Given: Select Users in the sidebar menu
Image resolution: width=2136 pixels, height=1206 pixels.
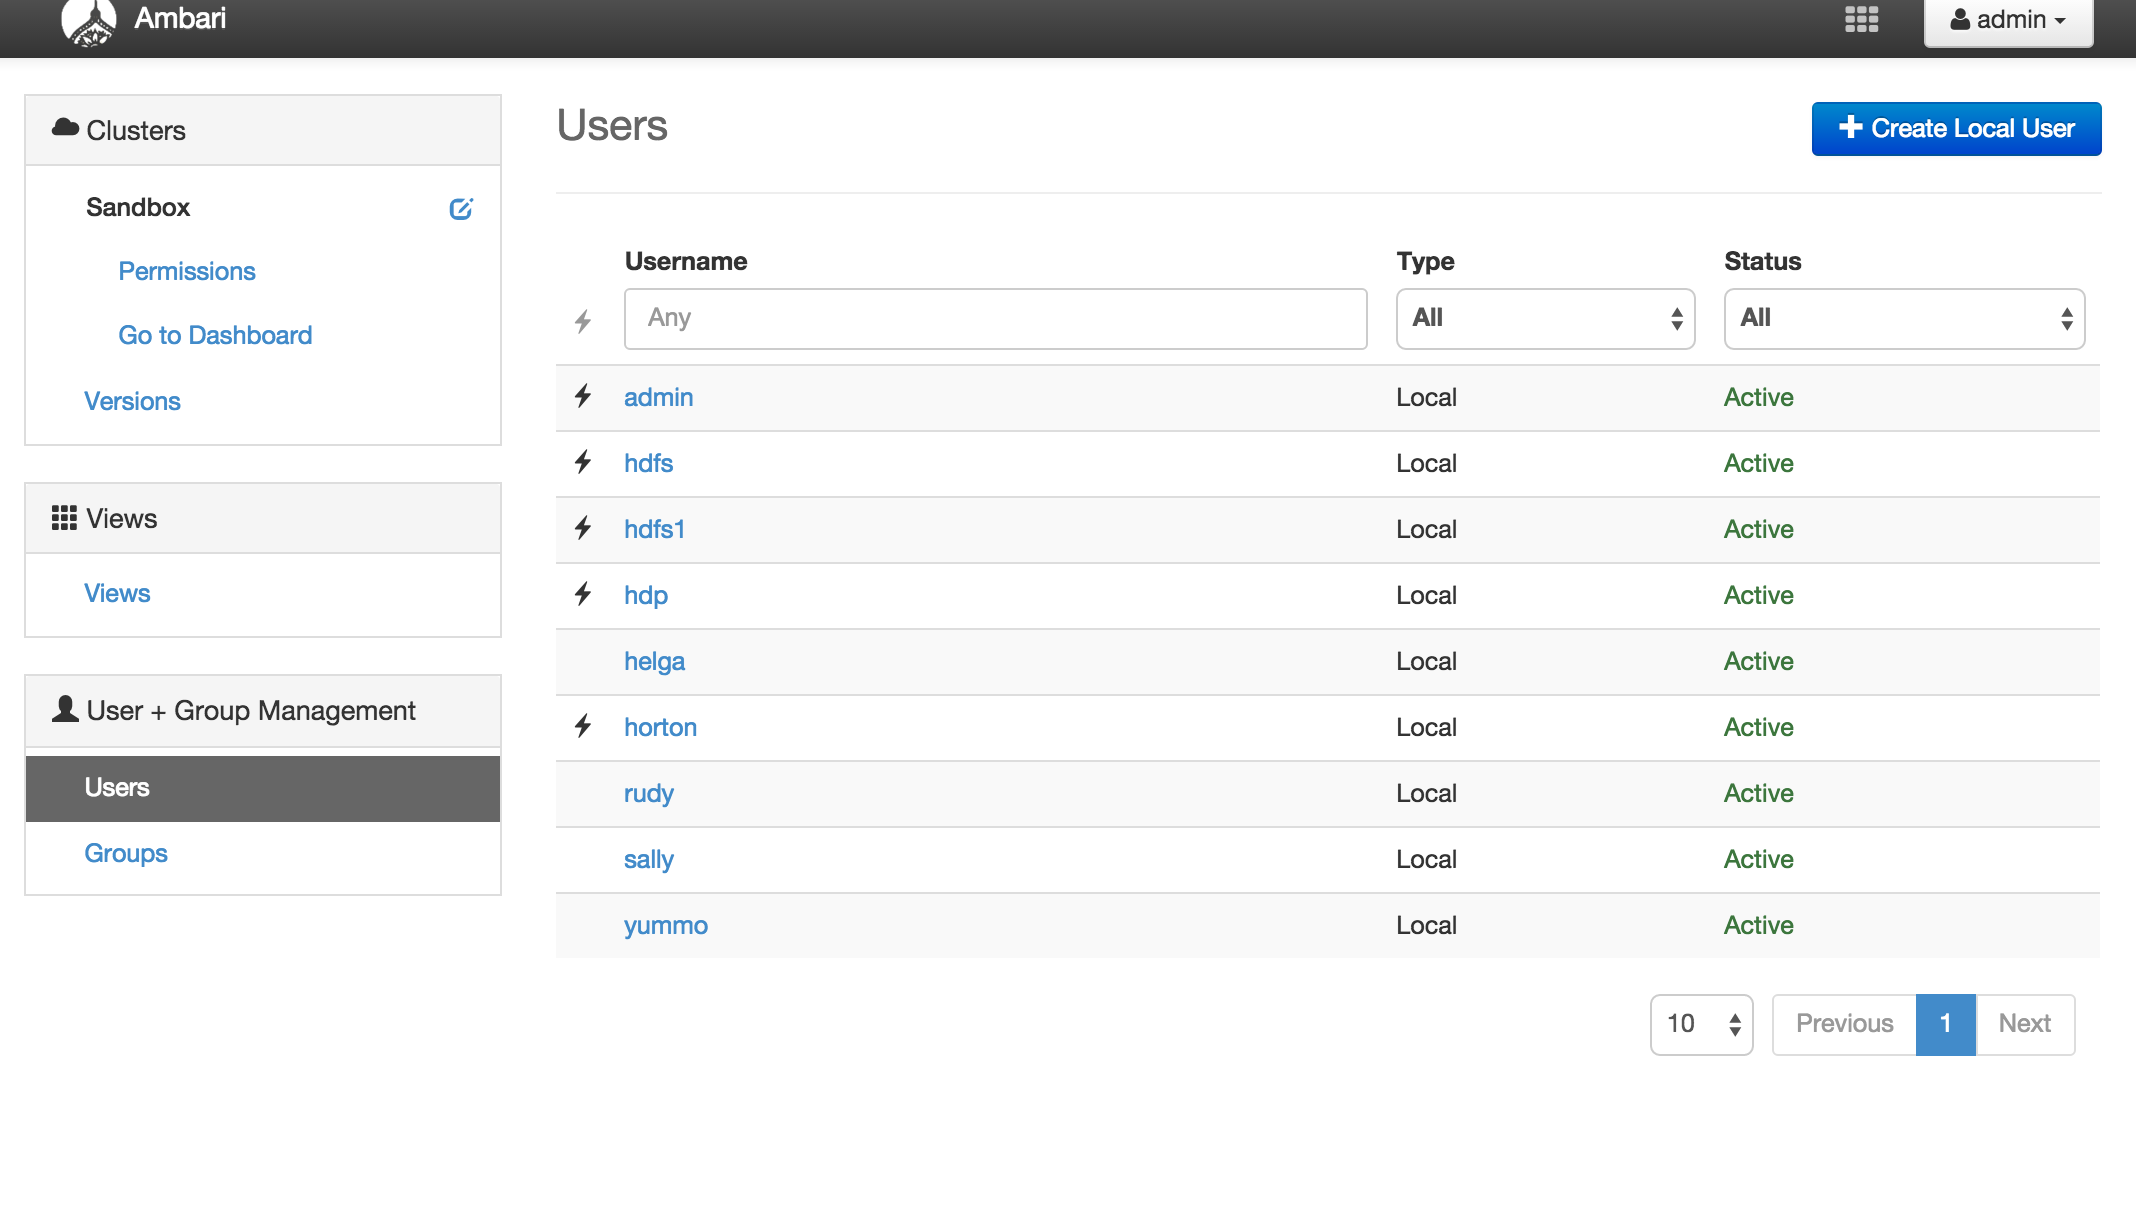Looking at the screenshot, I should 117,788.
